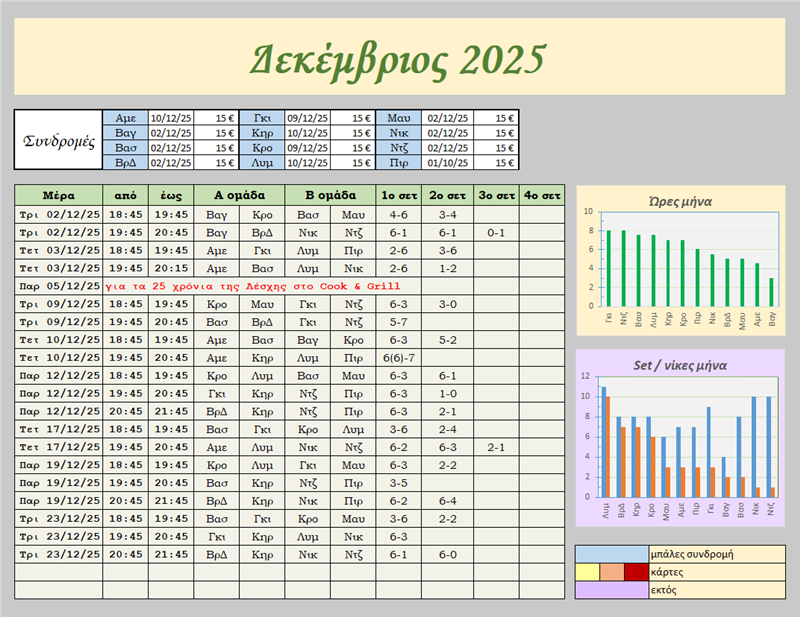Select the Β ομάδα header cell
The image size is (800, 617).
330,195
